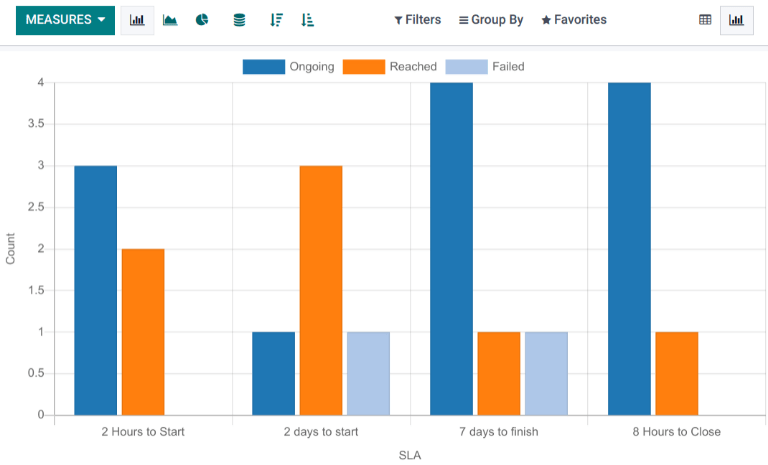Click Reached bar for 8 Hours to Close
Image resolution: width=768 pixels, height=465 pixels.
[677, 373]
